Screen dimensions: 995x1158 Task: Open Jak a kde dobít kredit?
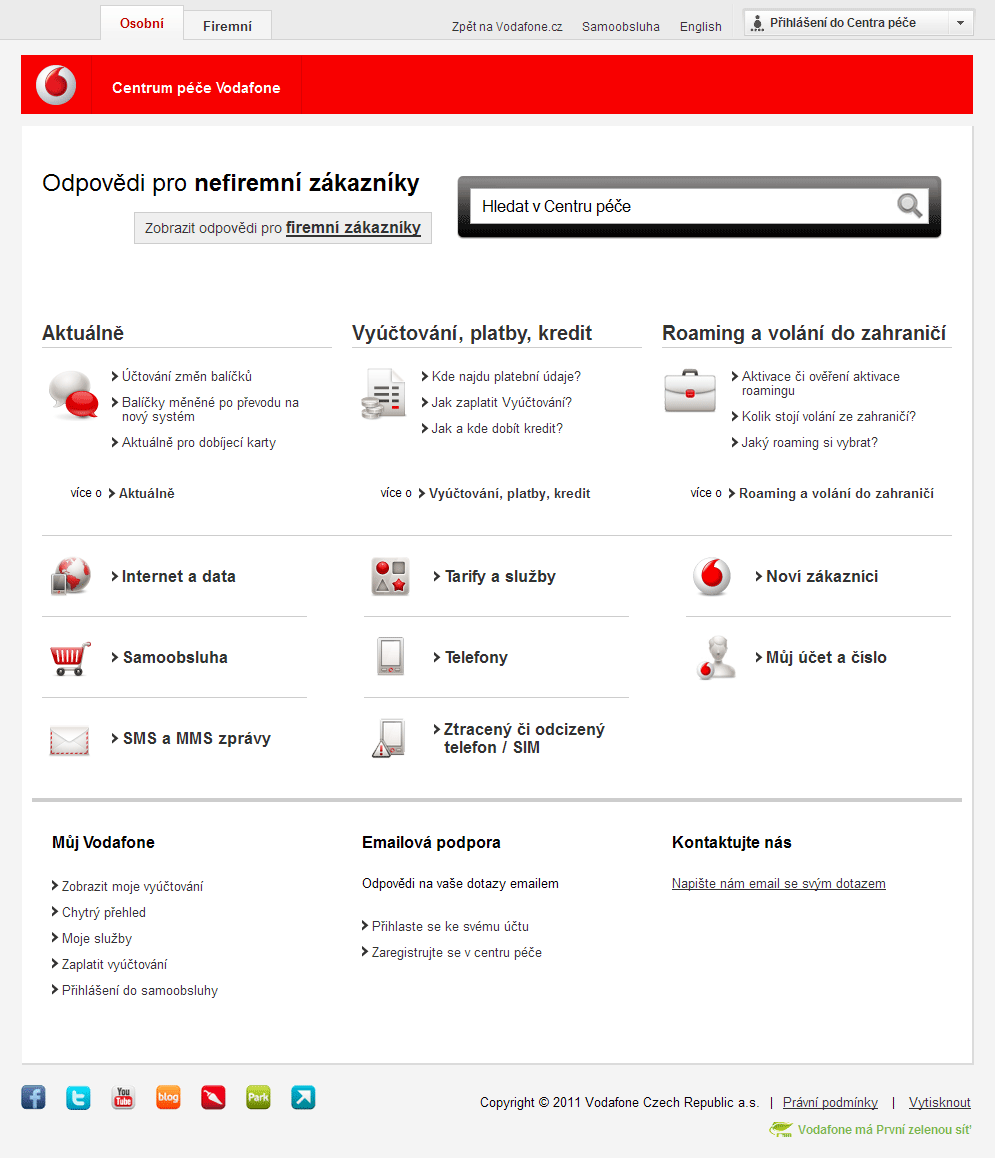(497, 428)
